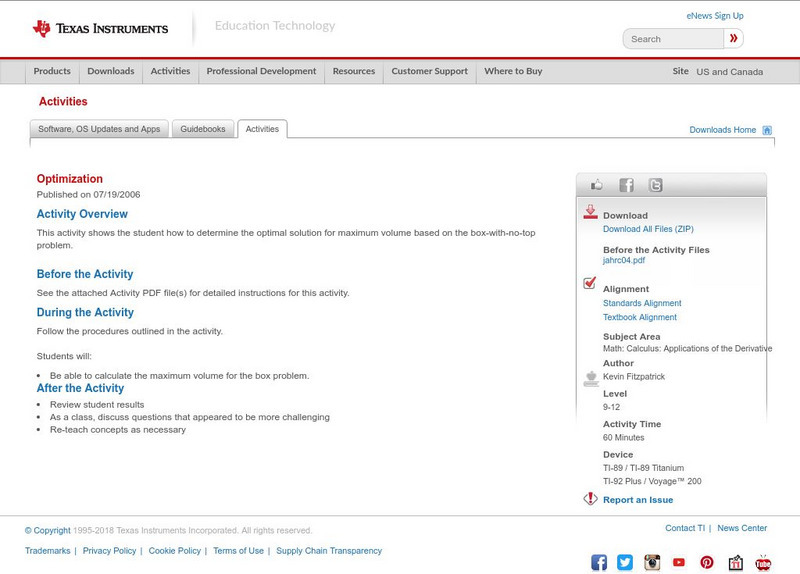Image resolution: width=800 pixels, height=574 pixels.
Task: Click the Texas Instruments logo
Action: point(100,29)
